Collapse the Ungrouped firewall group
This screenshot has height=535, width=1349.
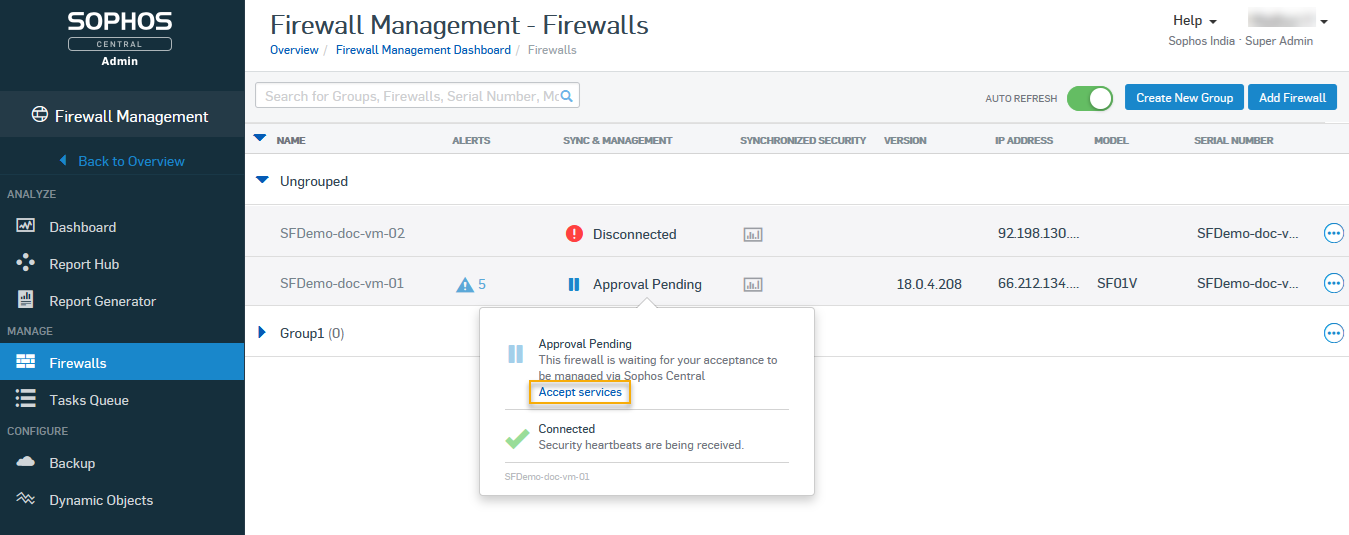(x=263, y=181)
